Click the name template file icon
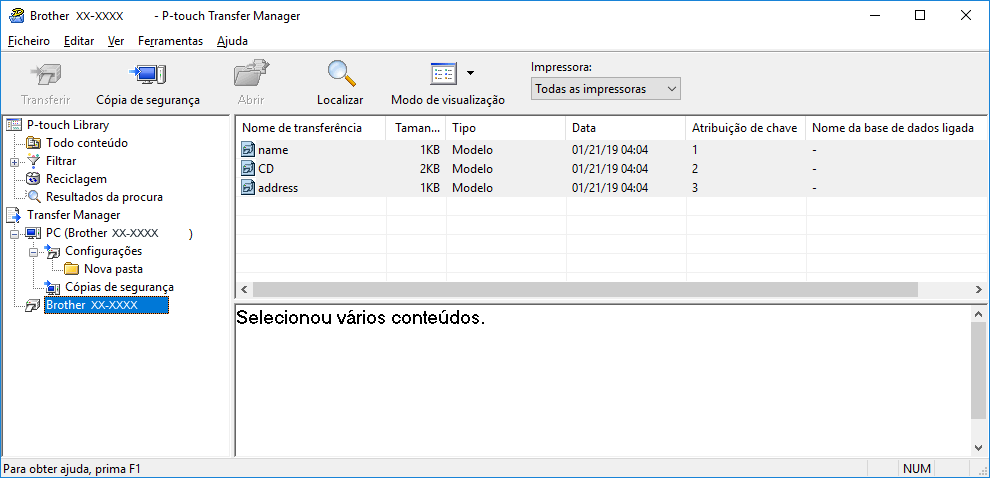The height and width of the screenshot is (478, 990). click(x=248, y=150)
